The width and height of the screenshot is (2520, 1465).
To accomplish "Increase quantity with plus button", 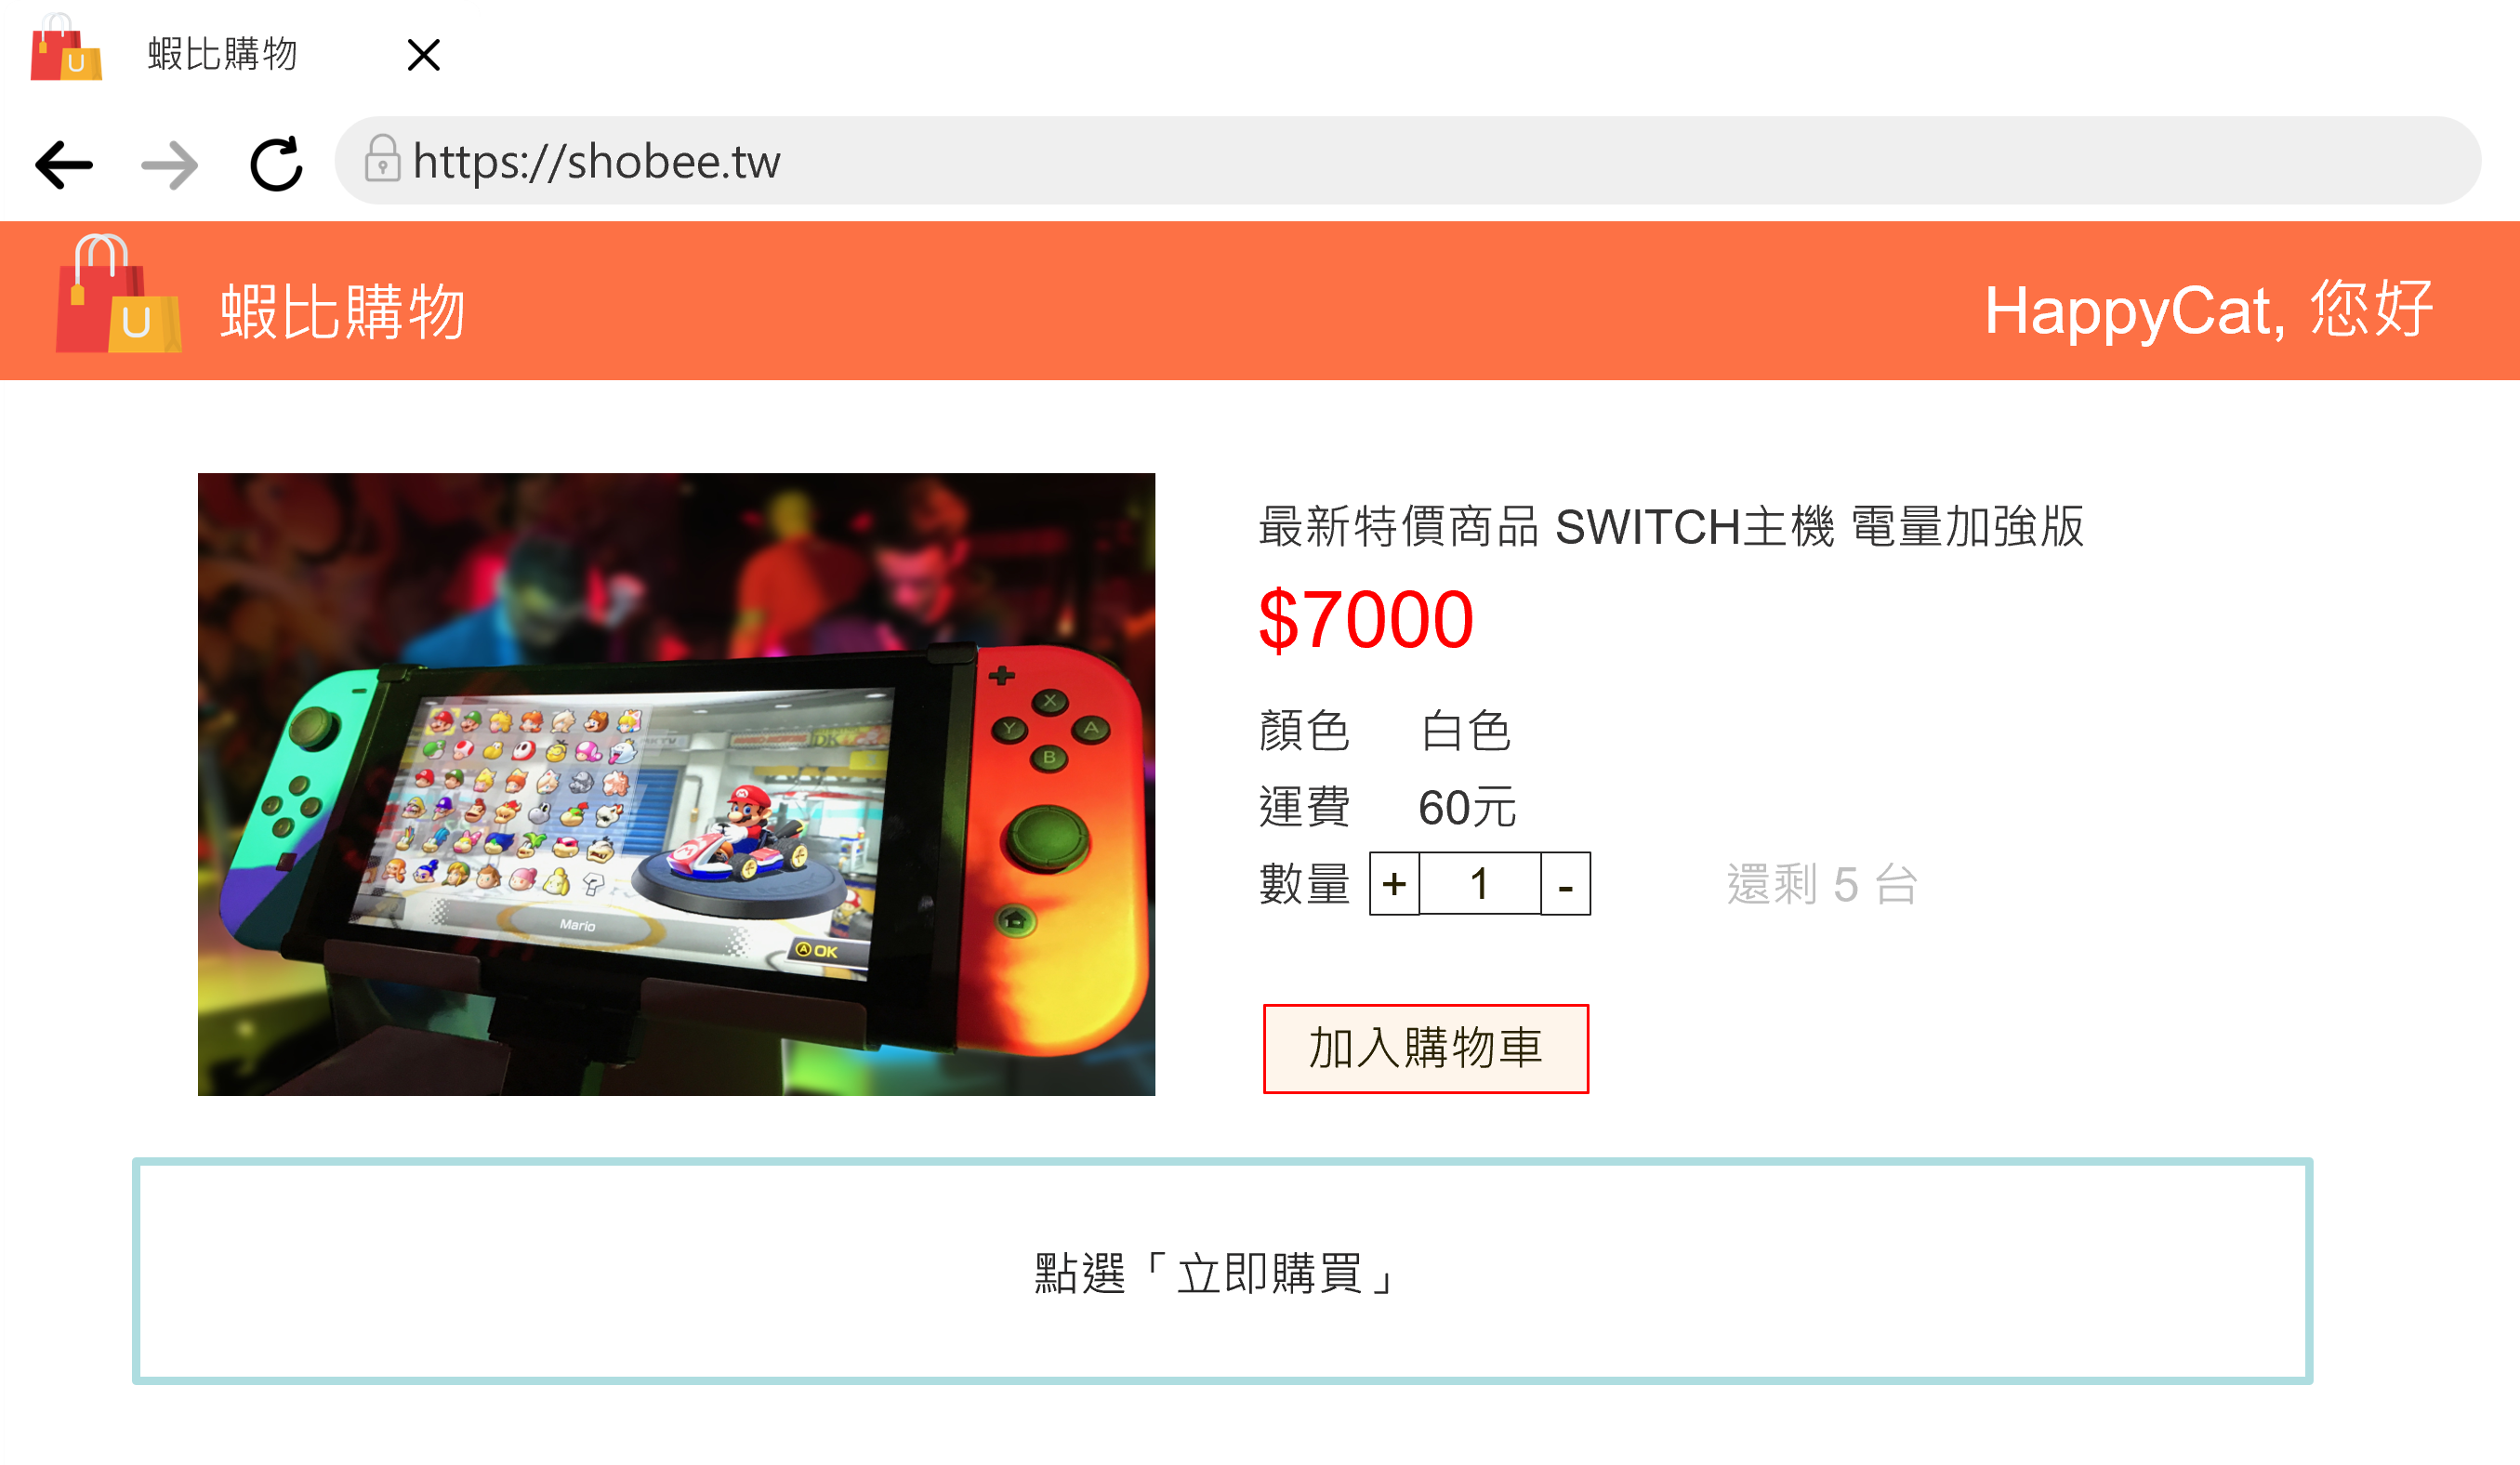I will [x=1394, y=884].
